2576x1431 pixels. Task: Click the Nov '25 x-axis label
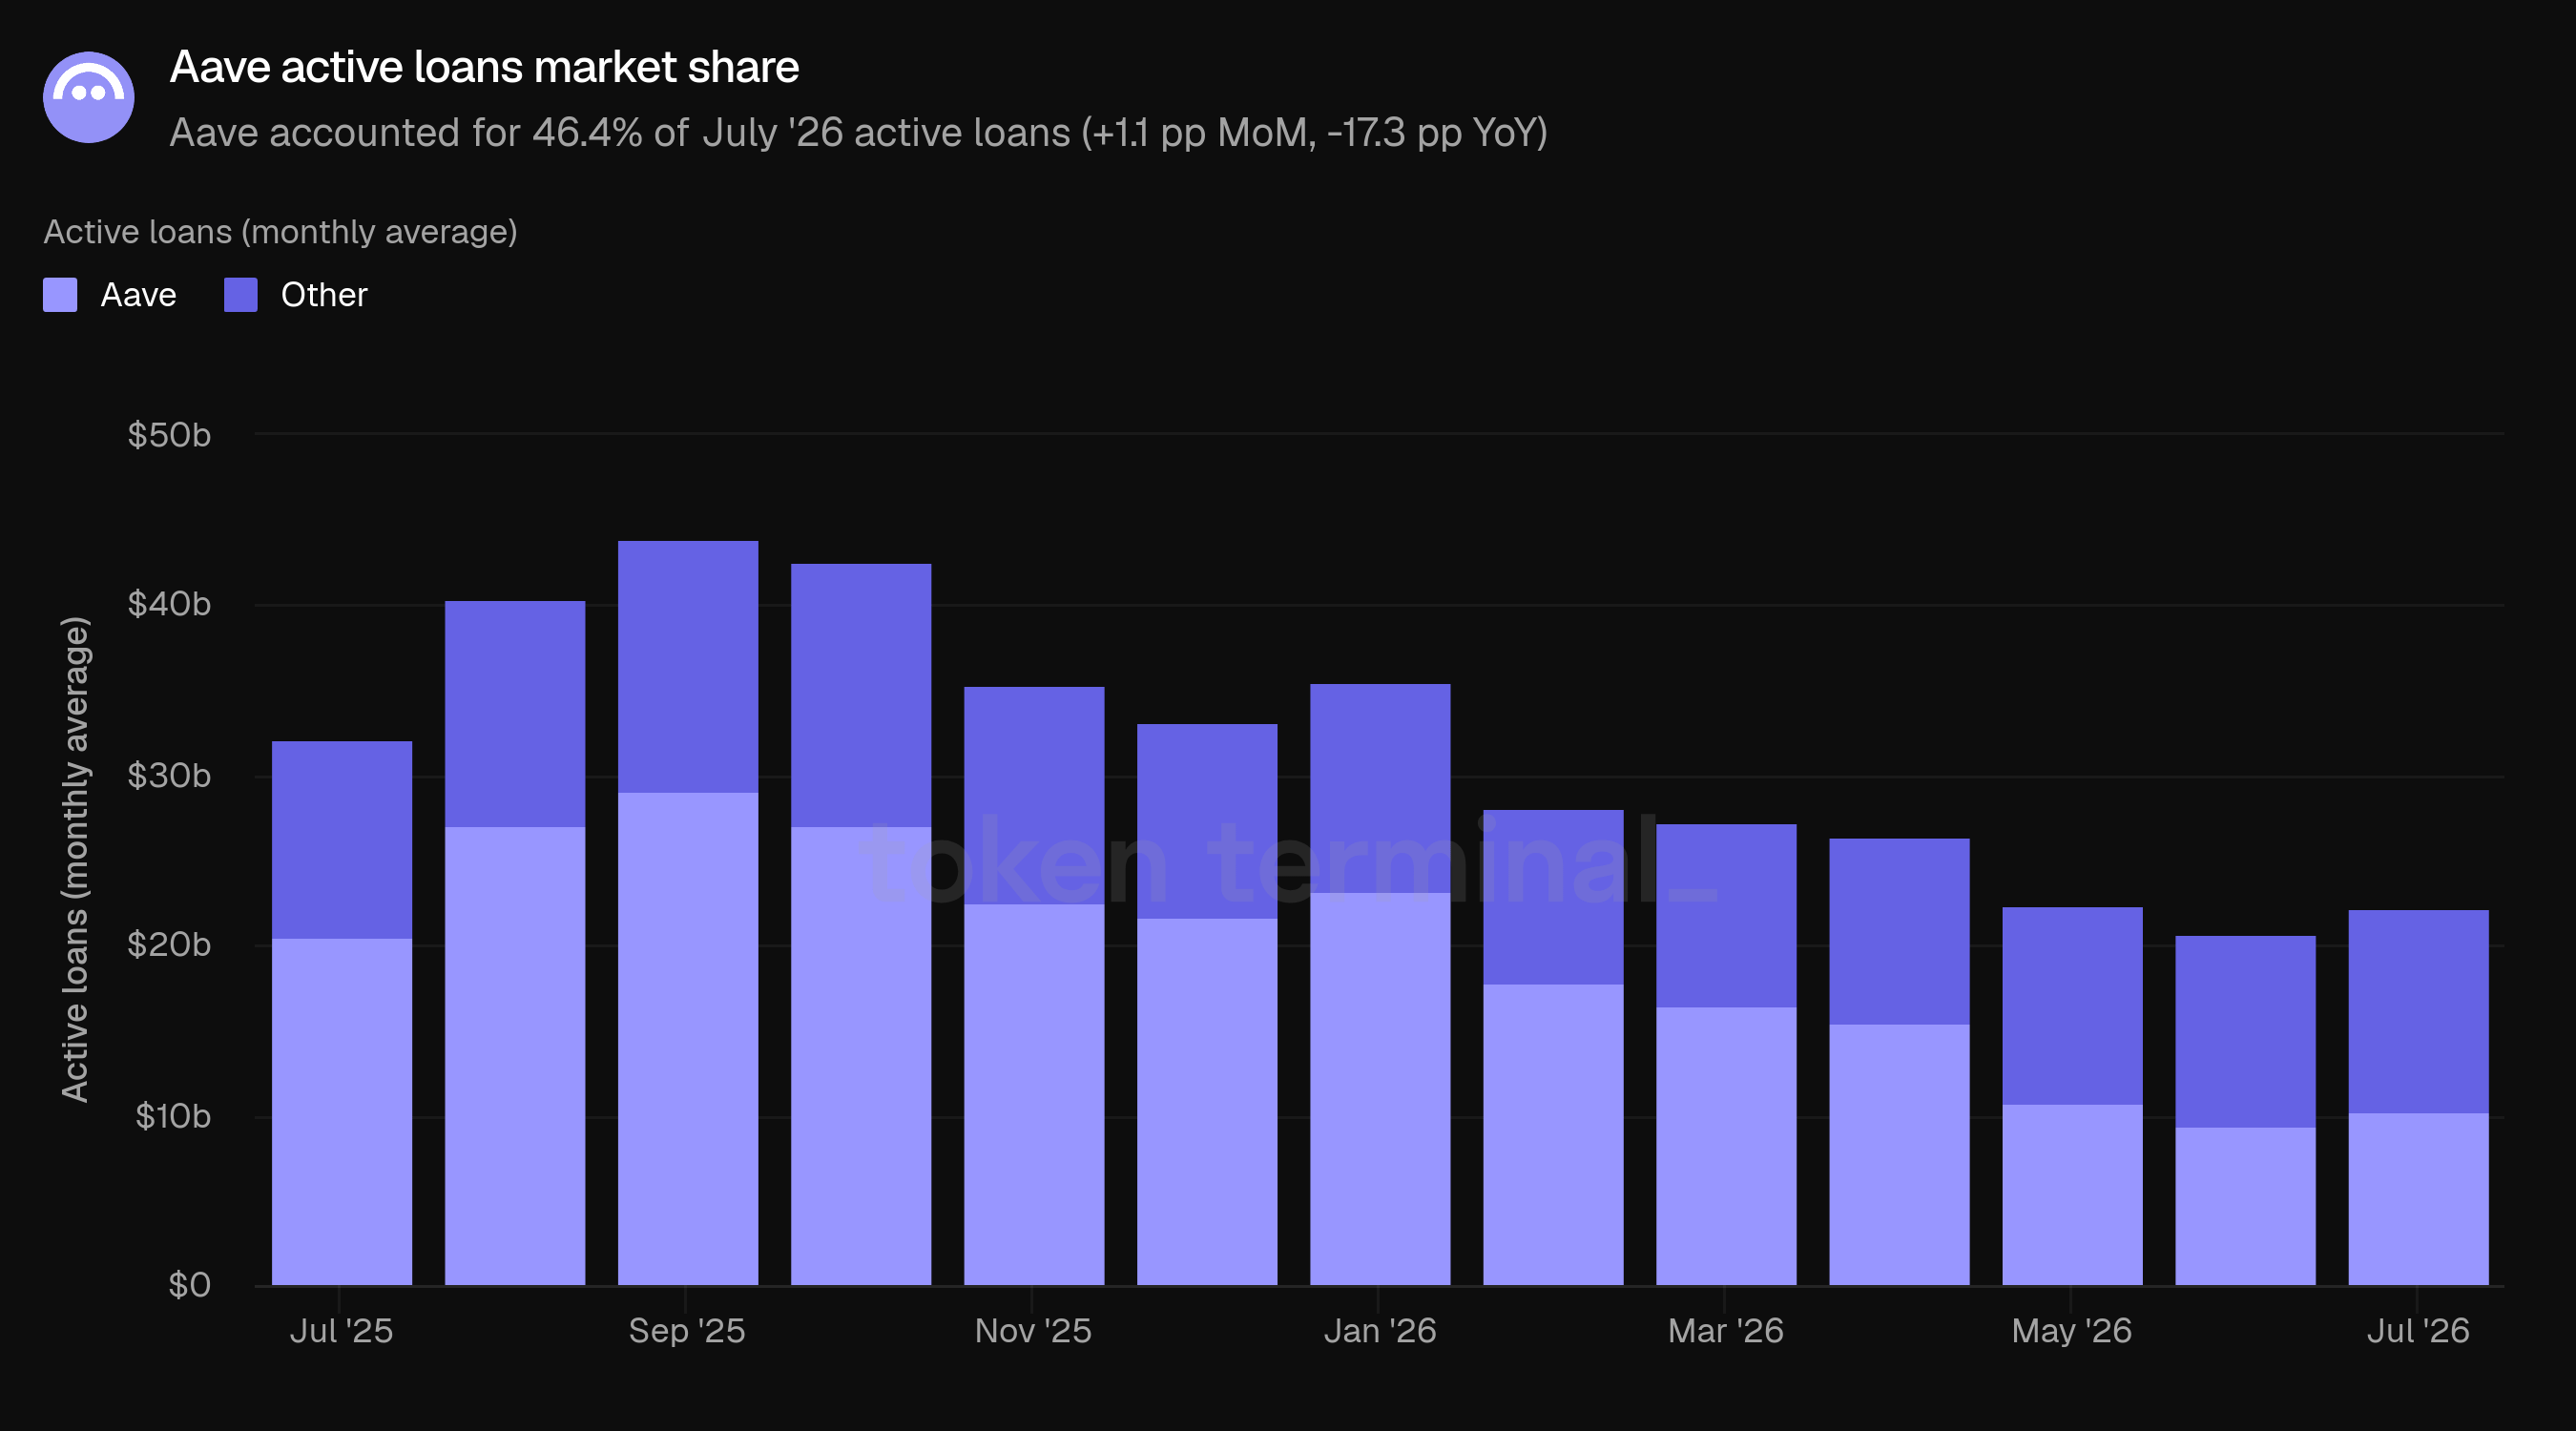pos(1033,1331)
